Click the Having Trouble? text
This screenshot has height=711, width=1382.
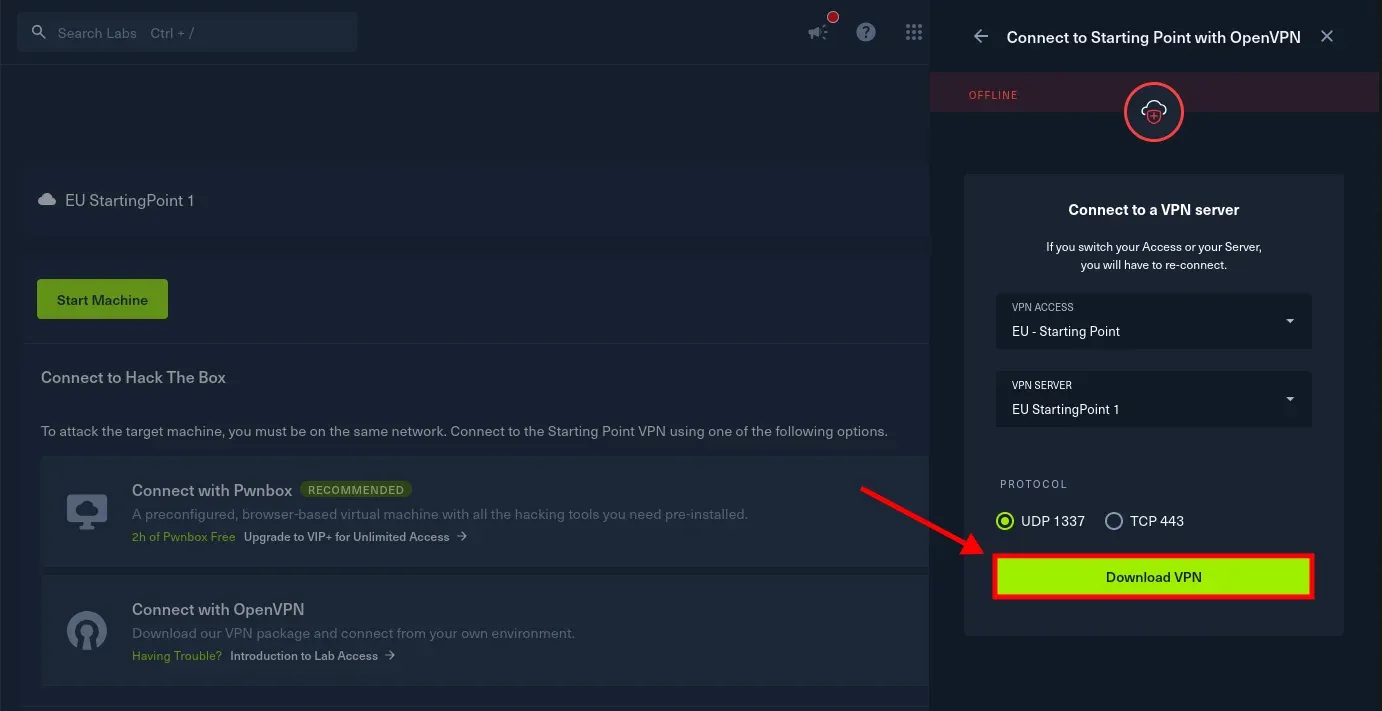click(177, 656)
